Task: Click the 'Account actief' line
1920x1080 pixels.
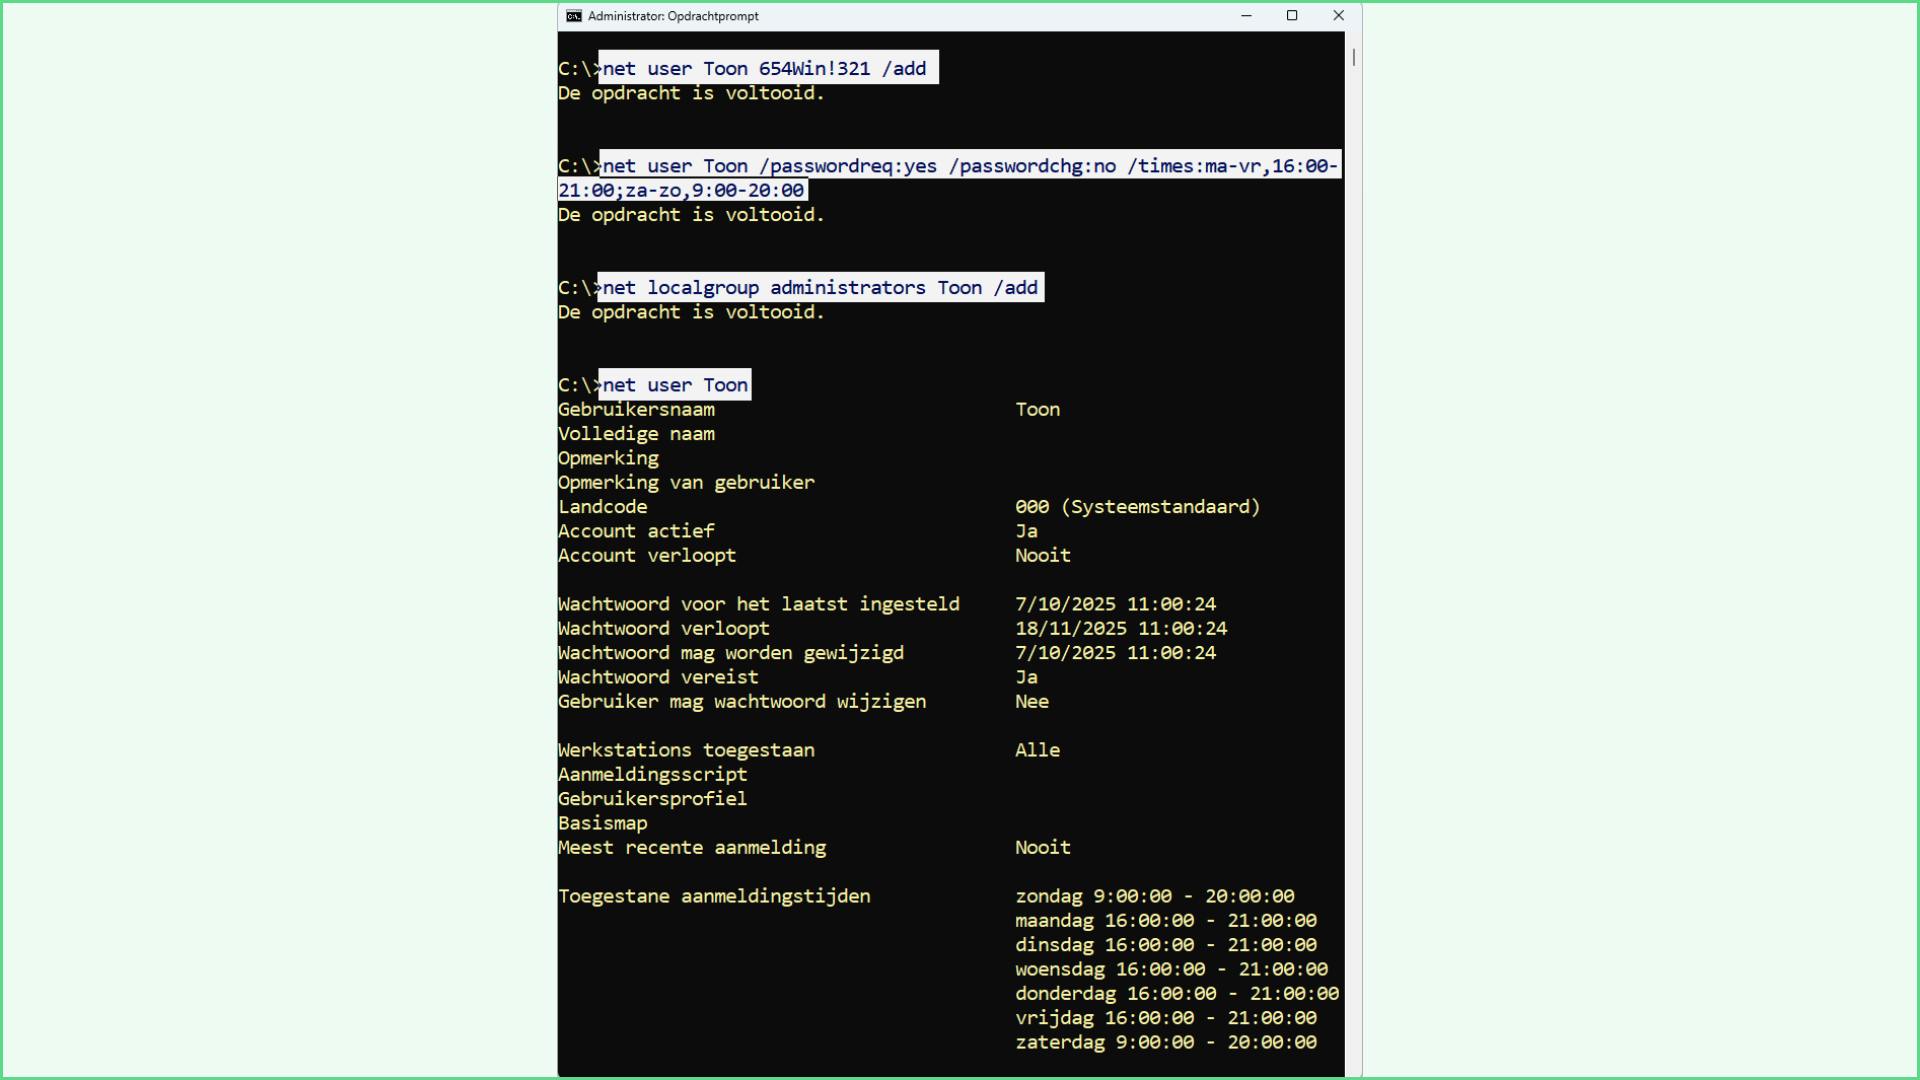Action: click(636, 531)
